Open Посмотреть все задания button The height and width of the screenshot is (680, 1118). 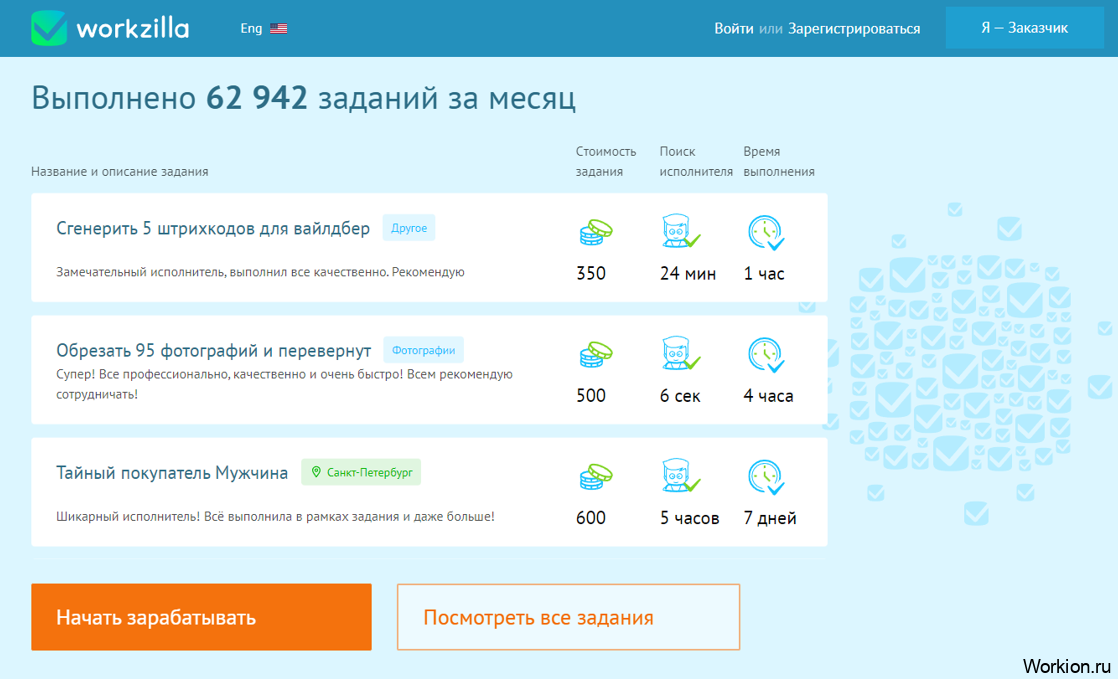(x=568, y=617)
